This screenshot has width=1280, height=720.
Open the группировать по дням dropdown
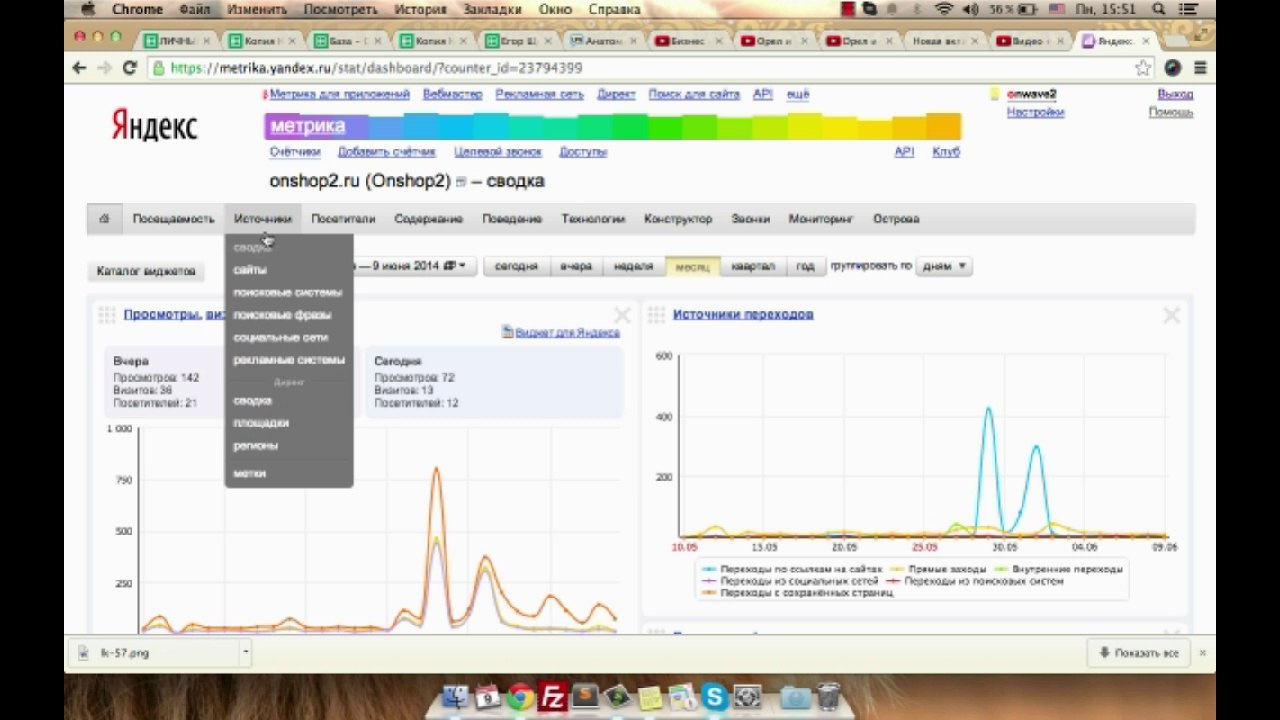tap(943, 267)
